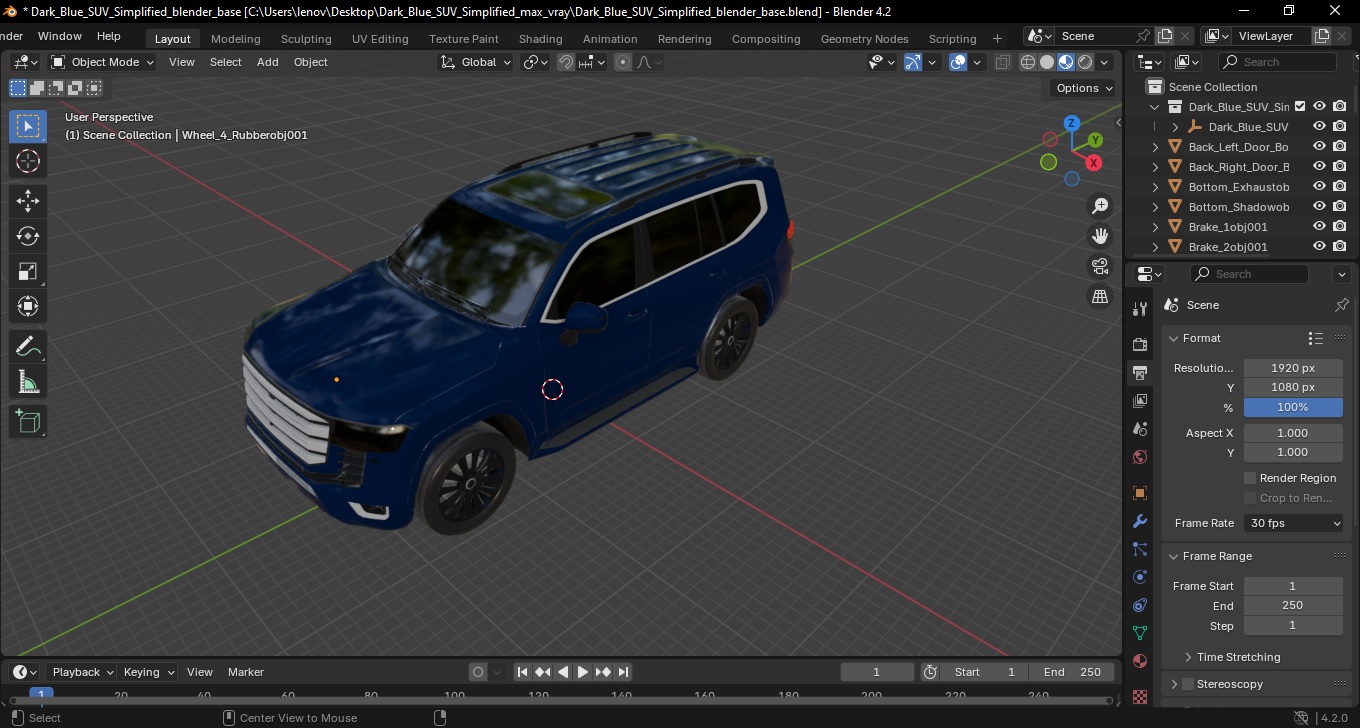Open the Particles properties tab

point(1140,549)
